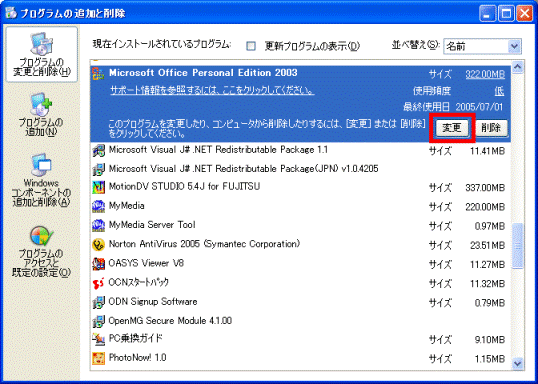Screen dimensions: 538x384
Task: Select PhotoNow! 1.0 entry
Action: click(137, 358)
